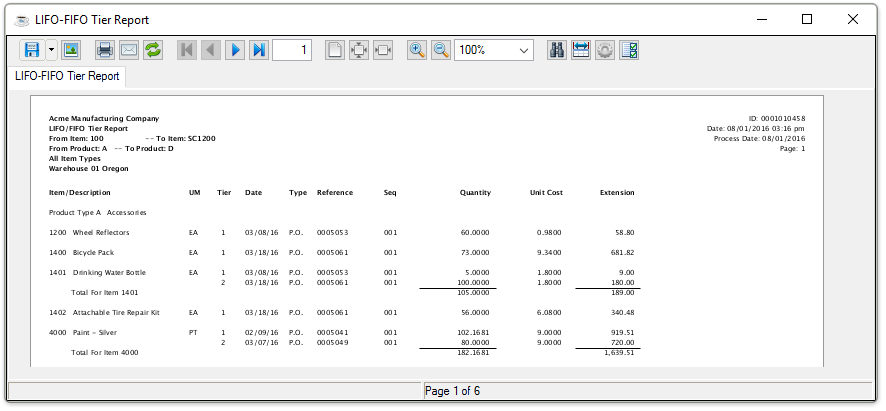Click the column width adjust icon
This screenshot has height=411, width=886.
(581, 50)
